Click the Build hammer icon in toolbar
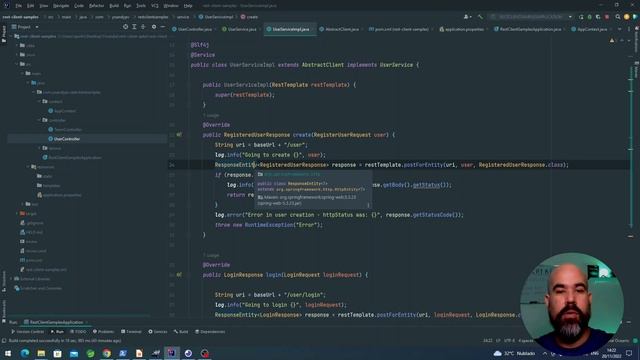Viewport: 640px width, 360px height. click(480, 17)
